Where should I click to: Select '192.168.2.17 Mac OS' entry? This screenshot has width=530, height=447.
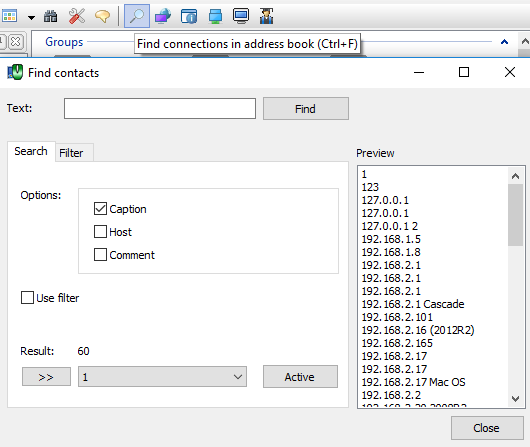pos(413,382)
